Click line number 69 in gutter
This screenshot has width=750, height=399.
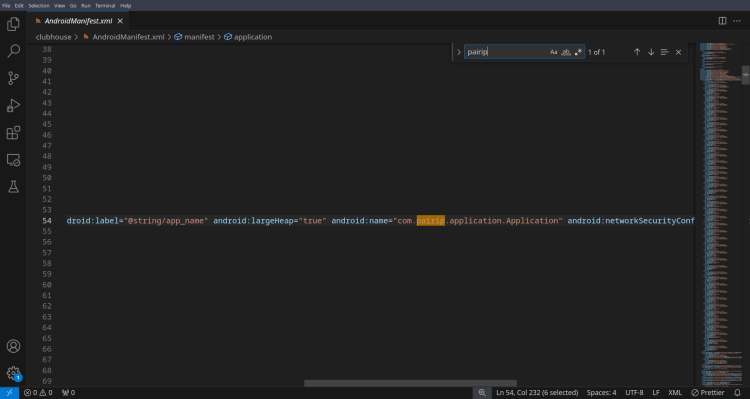pos(46,381)
